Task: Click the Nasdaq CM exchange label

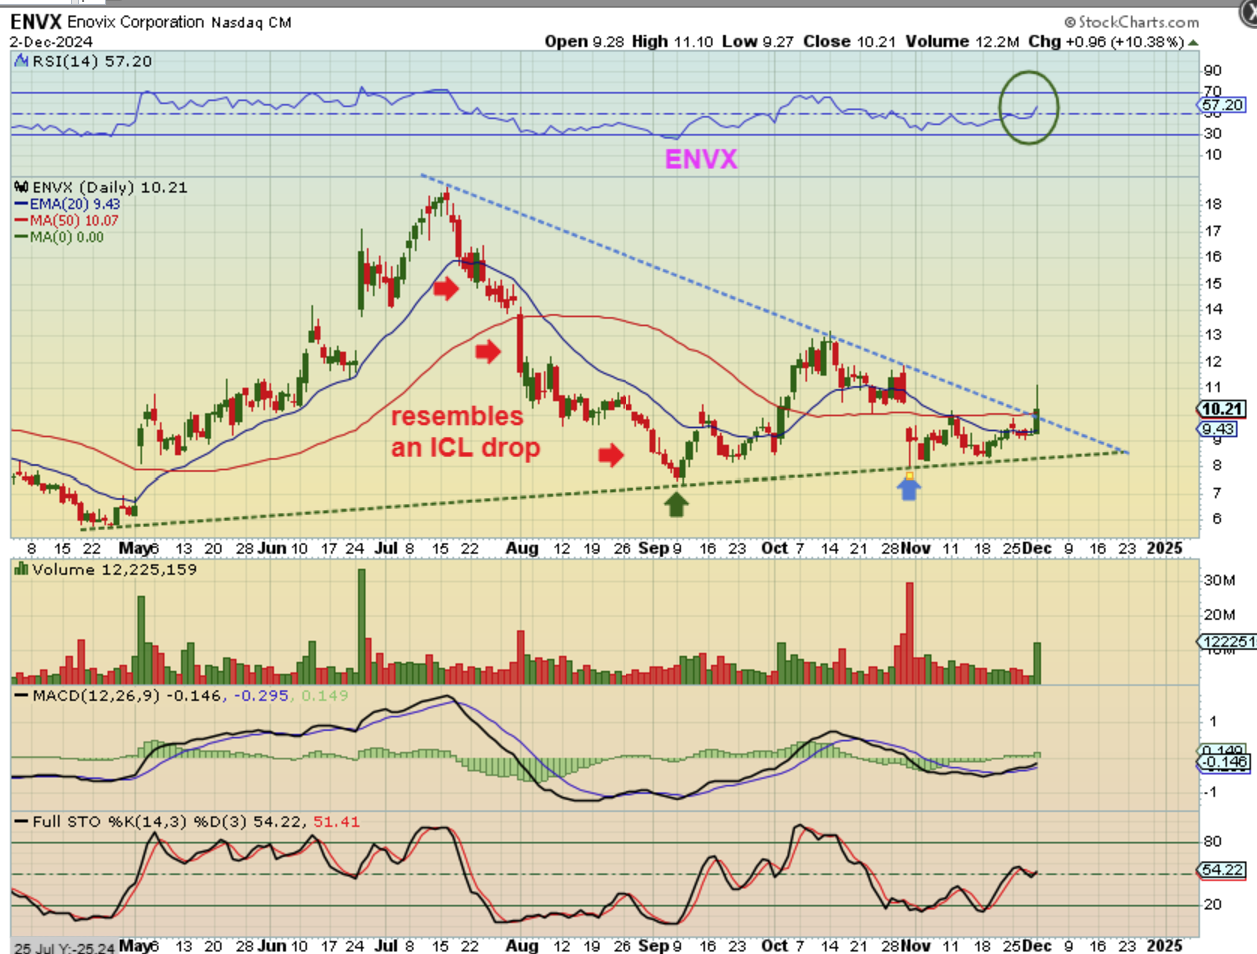Action: [x=251, y=22]
